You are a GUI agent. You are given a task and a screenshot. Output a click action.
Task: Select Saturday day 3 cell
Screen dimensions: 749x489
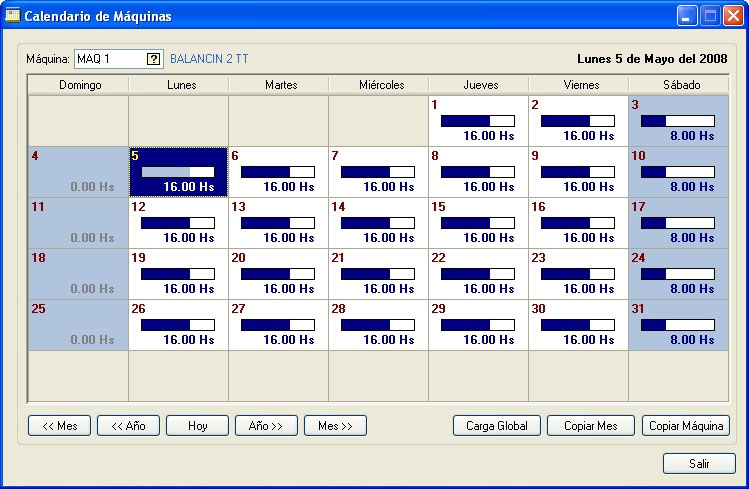(678, 120)
